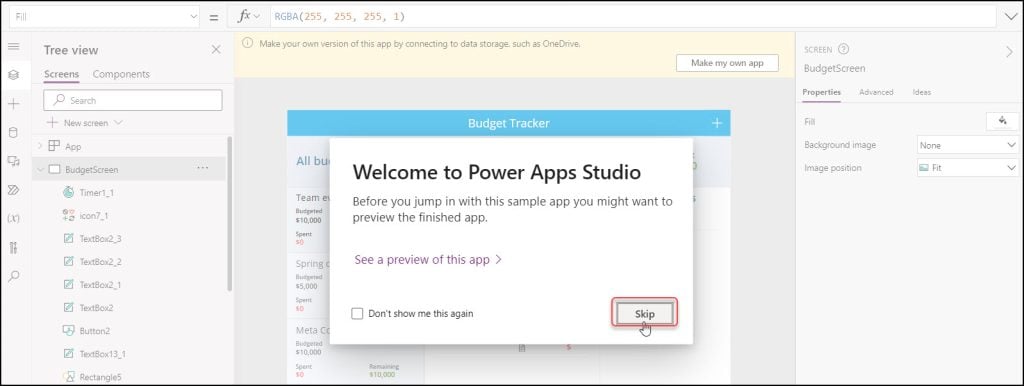Image resolution: width=1024 pixels, height=386 pixels.
Task: Open the New screen dropdown
Action: pos(84,123)
